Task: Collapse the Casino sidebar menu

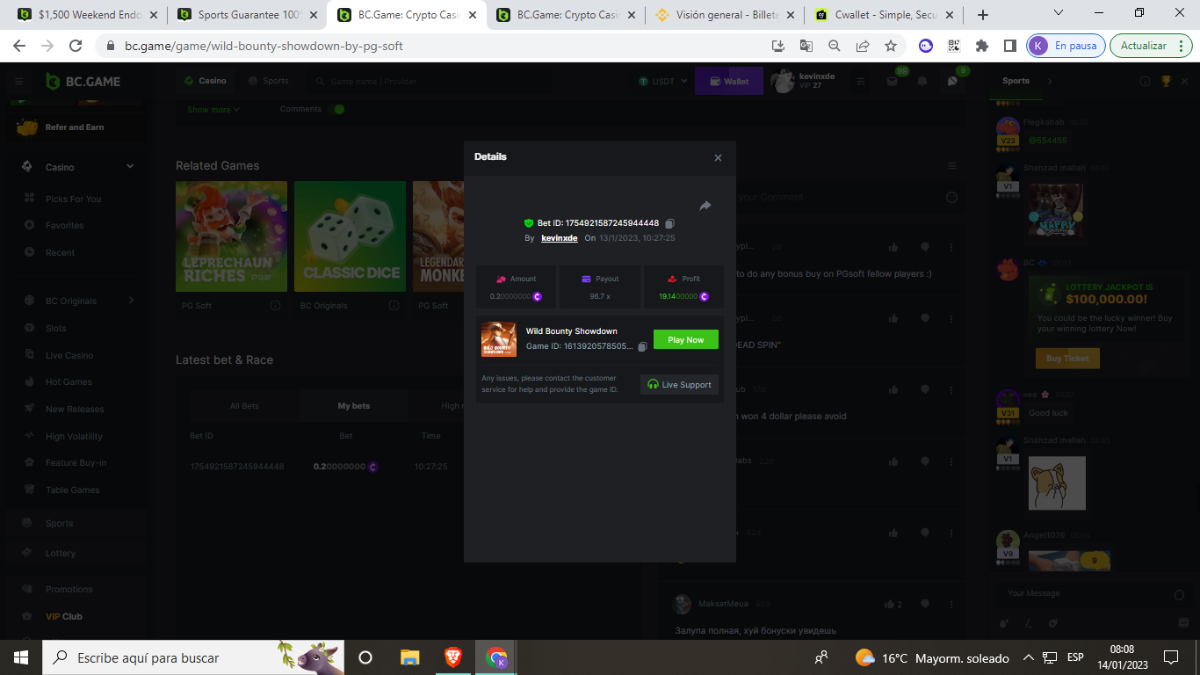Action: (130, 167)
